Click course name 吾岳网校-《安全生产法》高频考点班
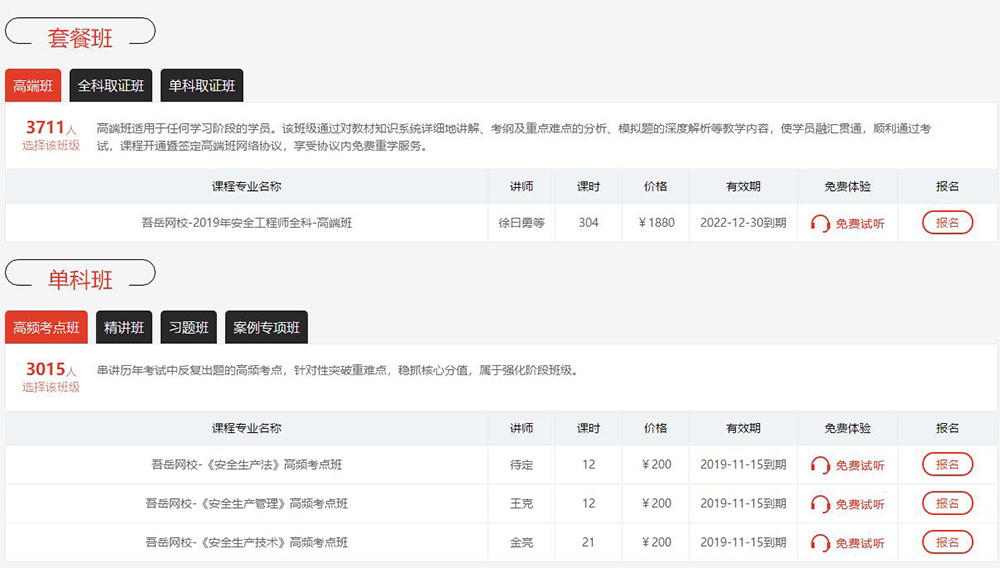Screen dimensions: 1000x568 pos(247,464)
